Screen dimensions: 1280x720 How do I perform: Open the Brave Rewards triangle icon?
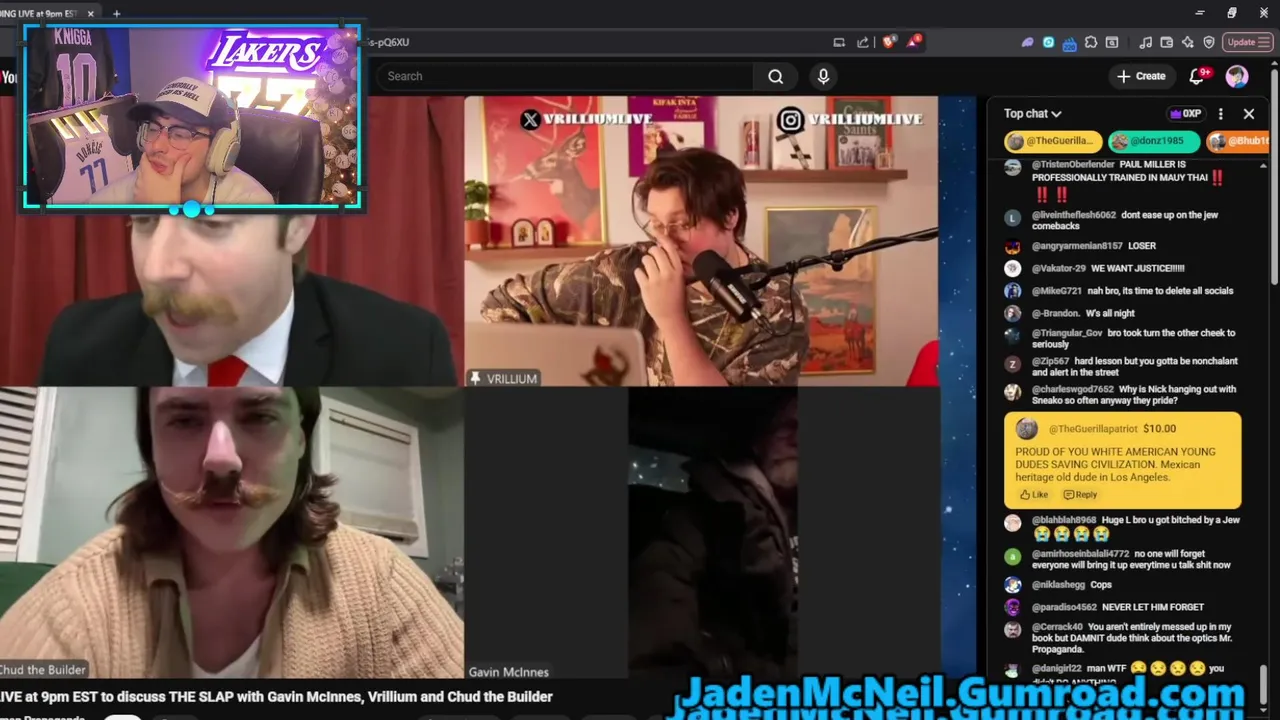(914, 42)
